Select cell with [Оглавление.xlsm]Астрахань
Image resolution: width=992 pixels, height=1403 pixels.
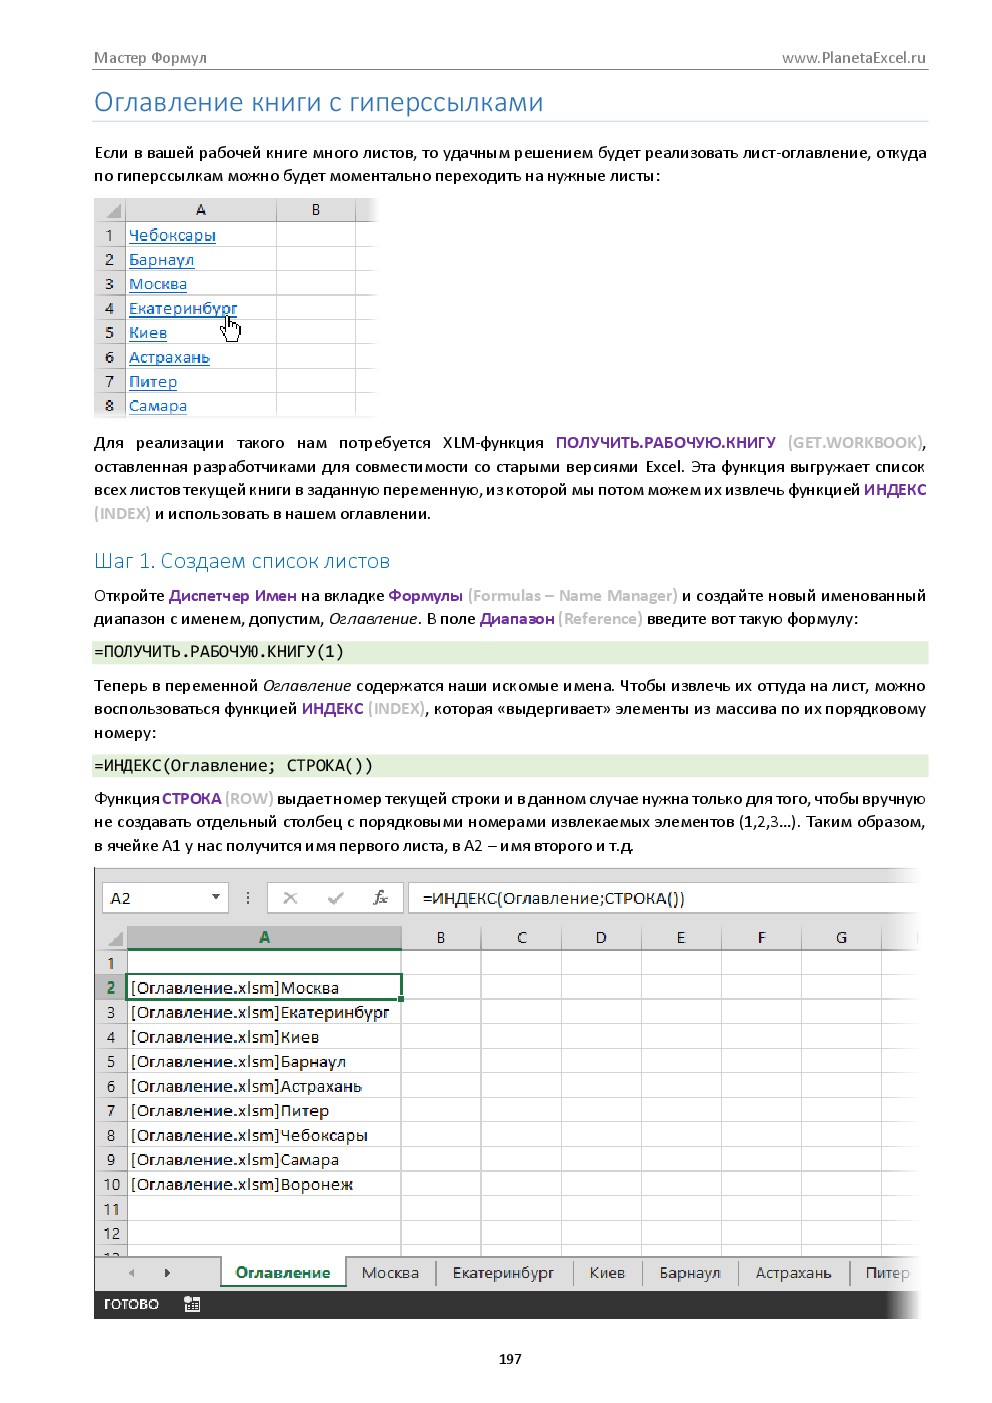[264, 1086]
